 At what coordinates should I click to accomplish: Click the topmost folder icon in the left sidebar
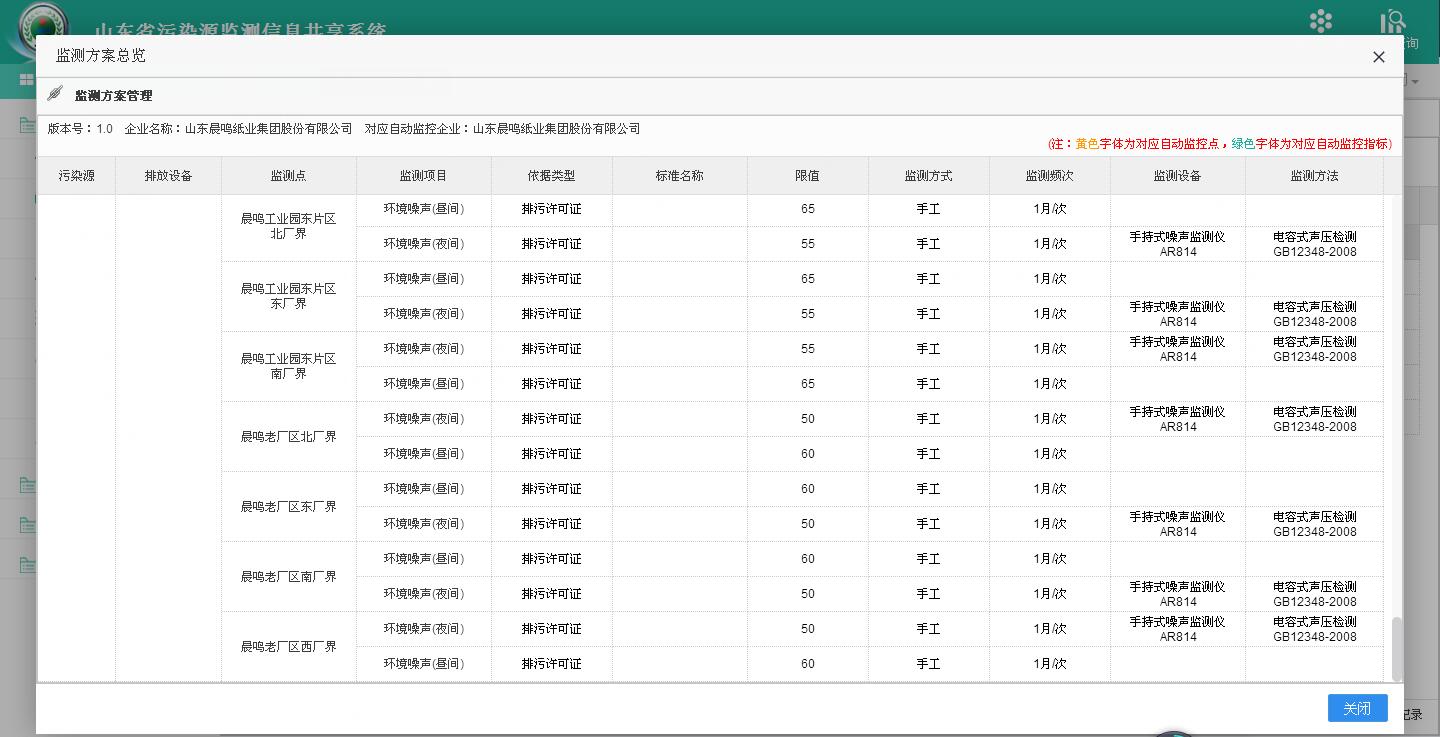click(25, 124)
